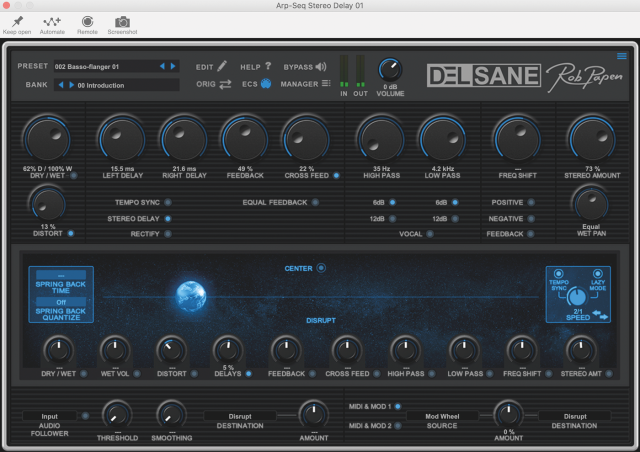Open Spring Back Time value selector
The width and height of the screenshot is (640, 452).
pyautogui.click(x=61, y=275)
